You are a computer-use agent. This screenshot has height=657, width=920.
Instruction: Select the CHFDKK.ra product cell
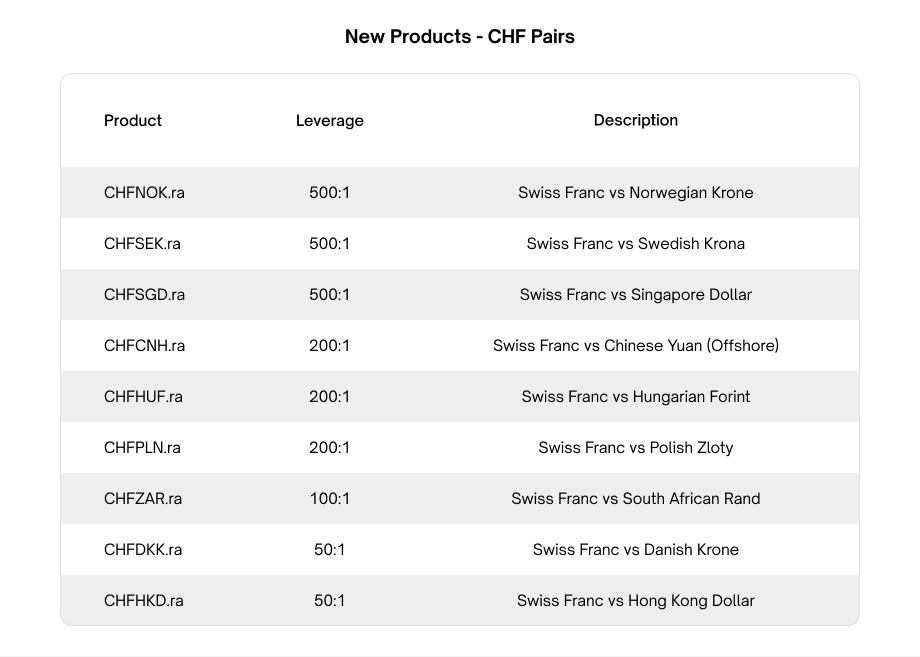[x=143, y=549]
